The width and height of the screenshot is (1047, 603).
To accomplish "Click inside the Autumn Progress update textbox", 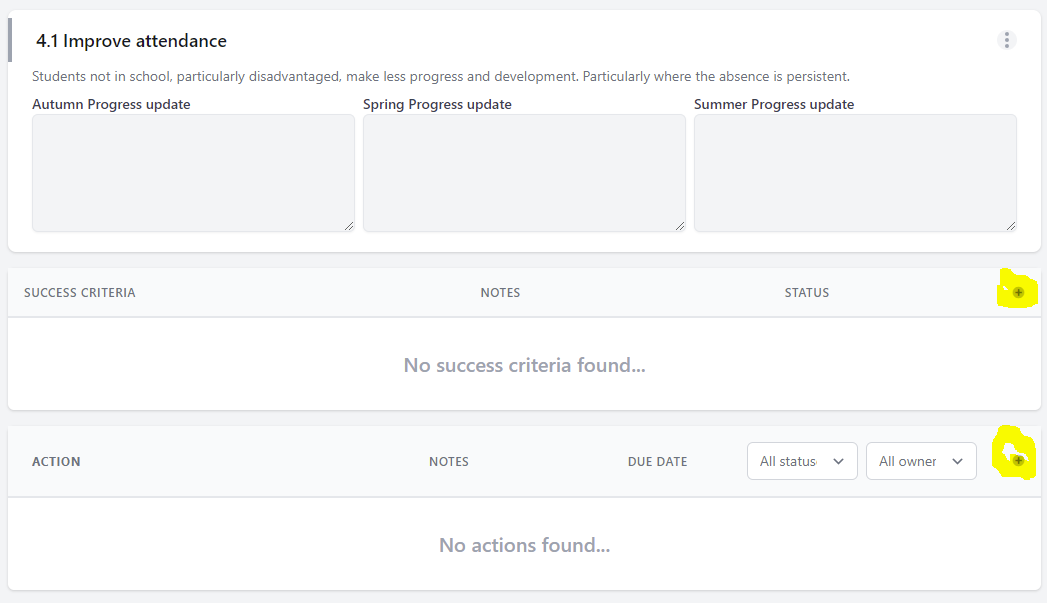I will coord(193,172).
